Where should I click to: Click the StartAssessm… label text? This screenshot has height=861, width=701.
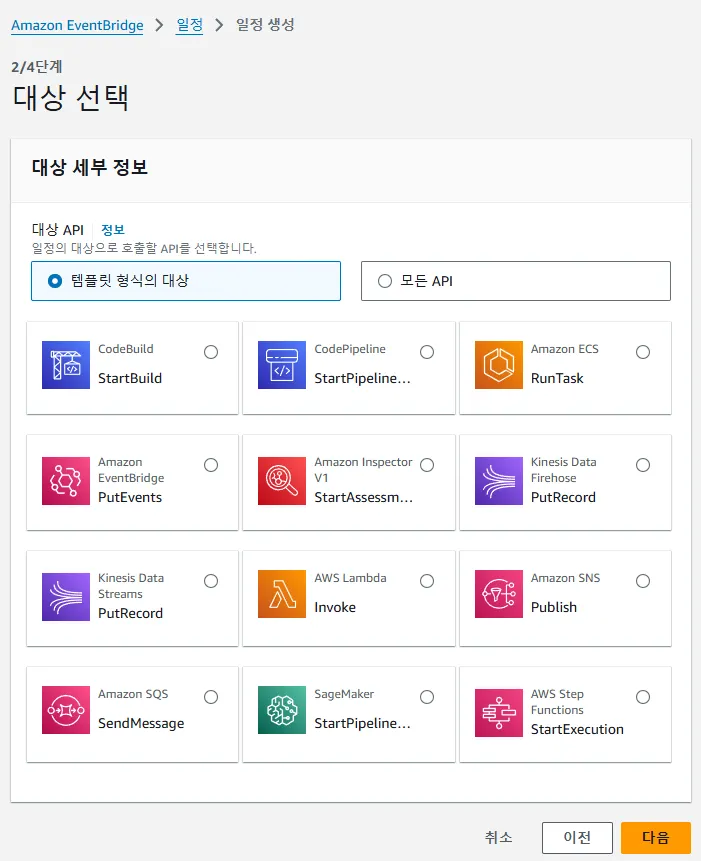[x=363, y=497]
